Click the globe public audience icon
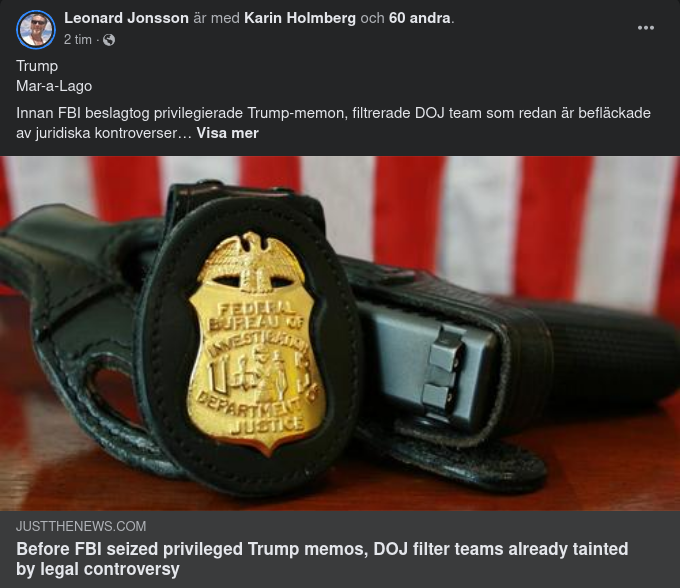680x588 pixels. tap(109, 40)
